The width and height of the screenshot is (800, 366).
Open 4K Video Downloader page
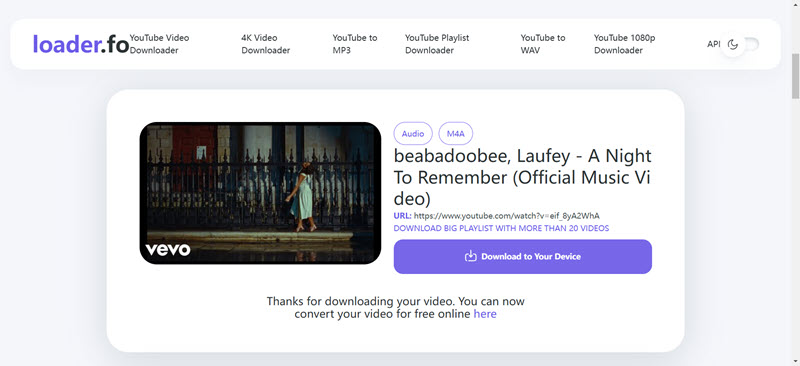265,44
